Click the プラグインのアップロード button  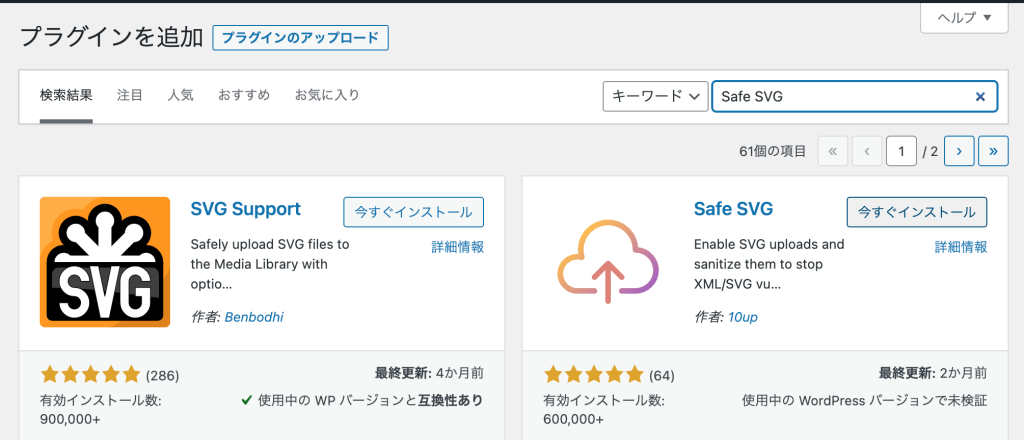(x=300, y=38)
